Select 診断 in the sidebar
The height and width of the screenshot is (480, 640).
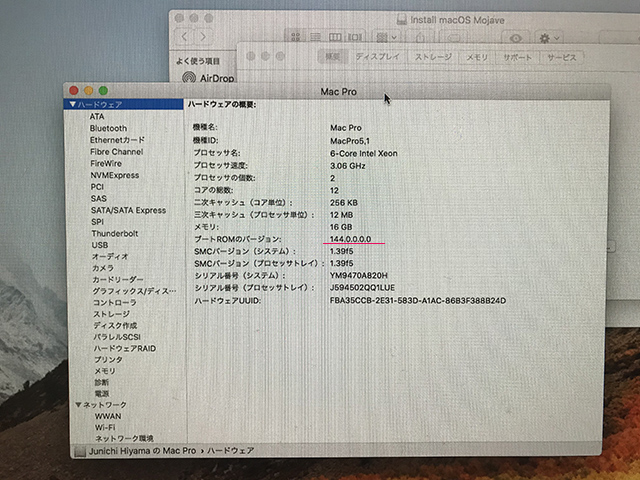coord(102,382)
